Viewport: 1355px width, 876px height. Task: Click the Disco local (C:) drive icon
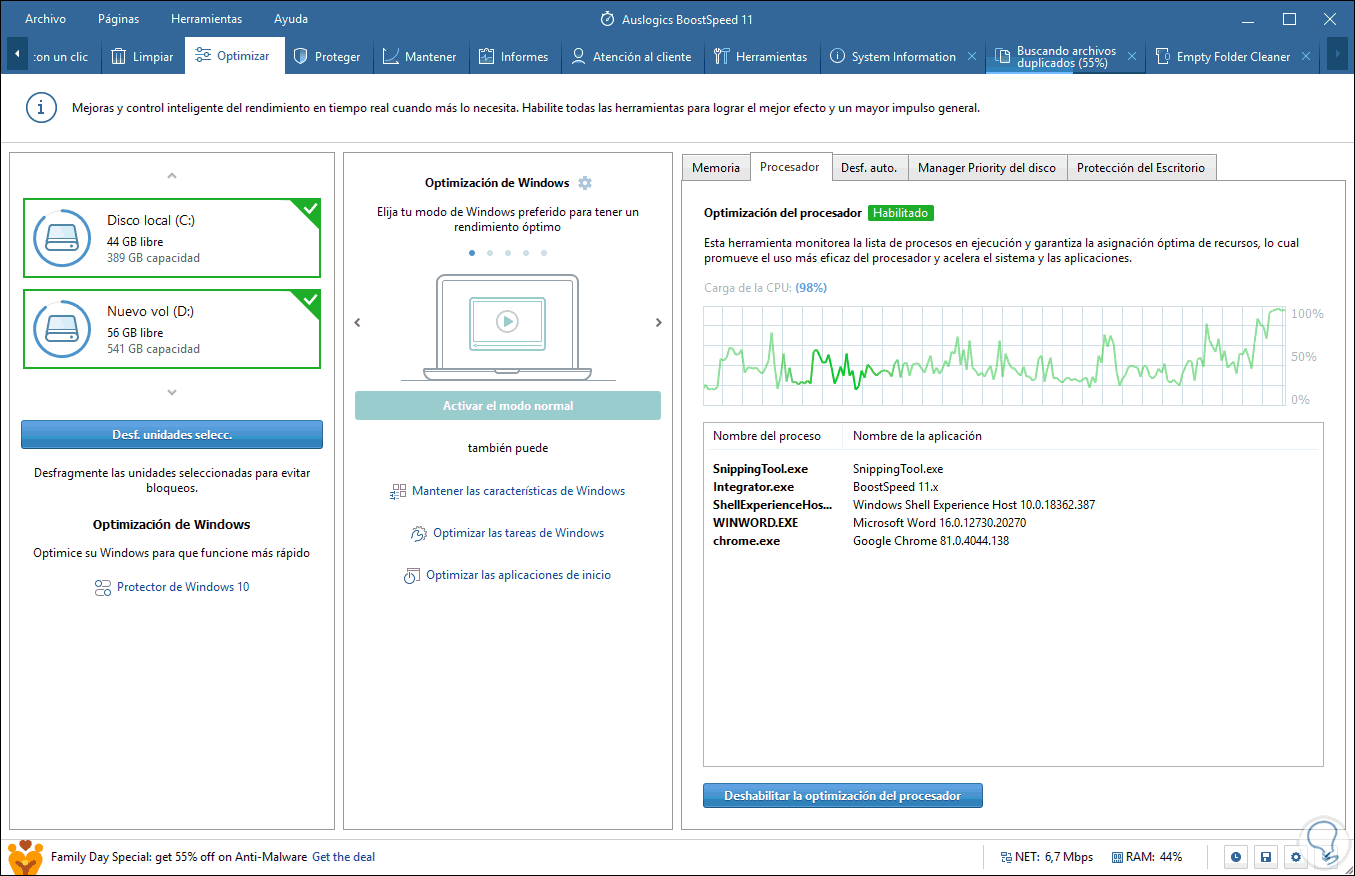tap(63, 240)
